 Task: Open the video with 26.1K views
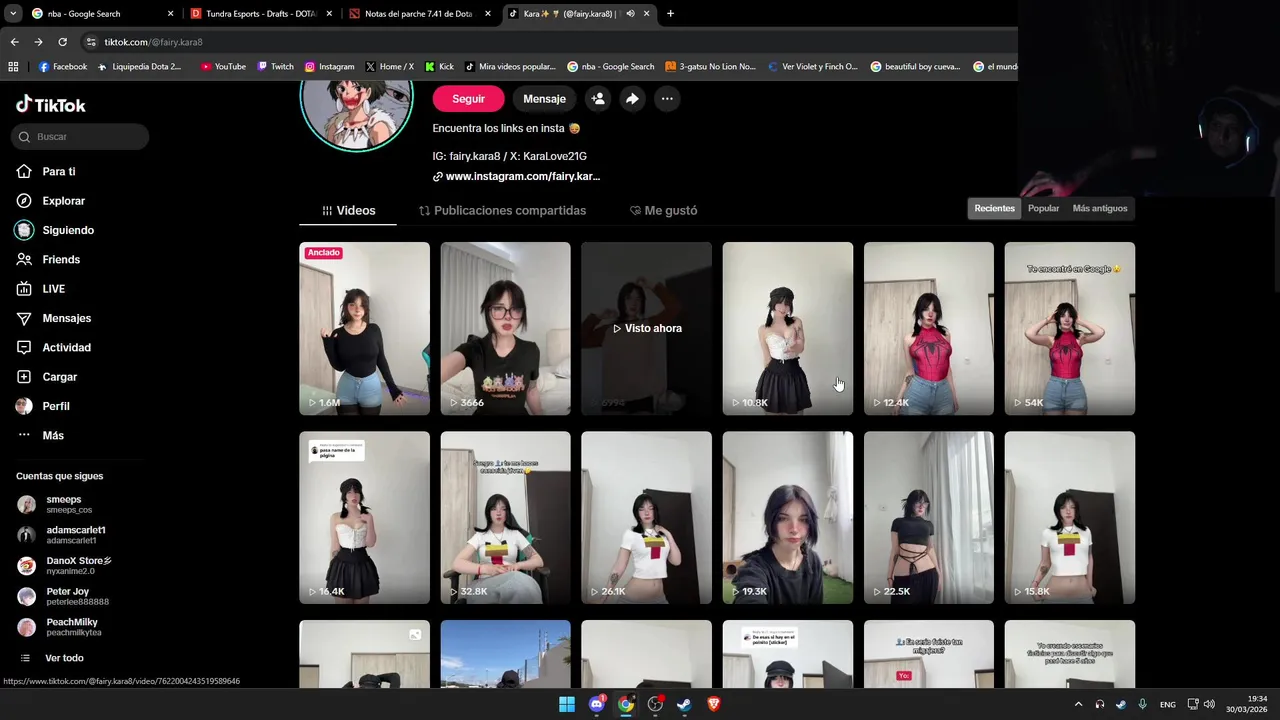tap(646, 518)
